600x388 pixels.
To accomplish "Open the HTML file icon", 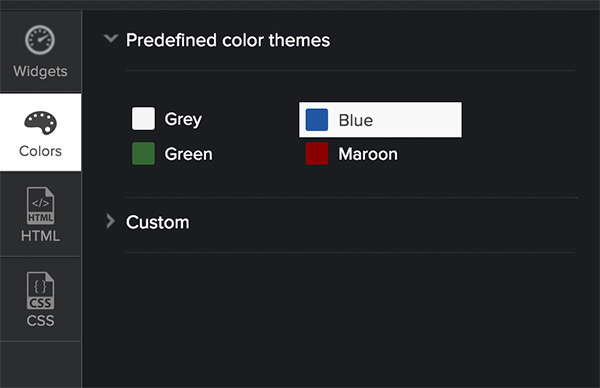I will (x=40, y=205).
